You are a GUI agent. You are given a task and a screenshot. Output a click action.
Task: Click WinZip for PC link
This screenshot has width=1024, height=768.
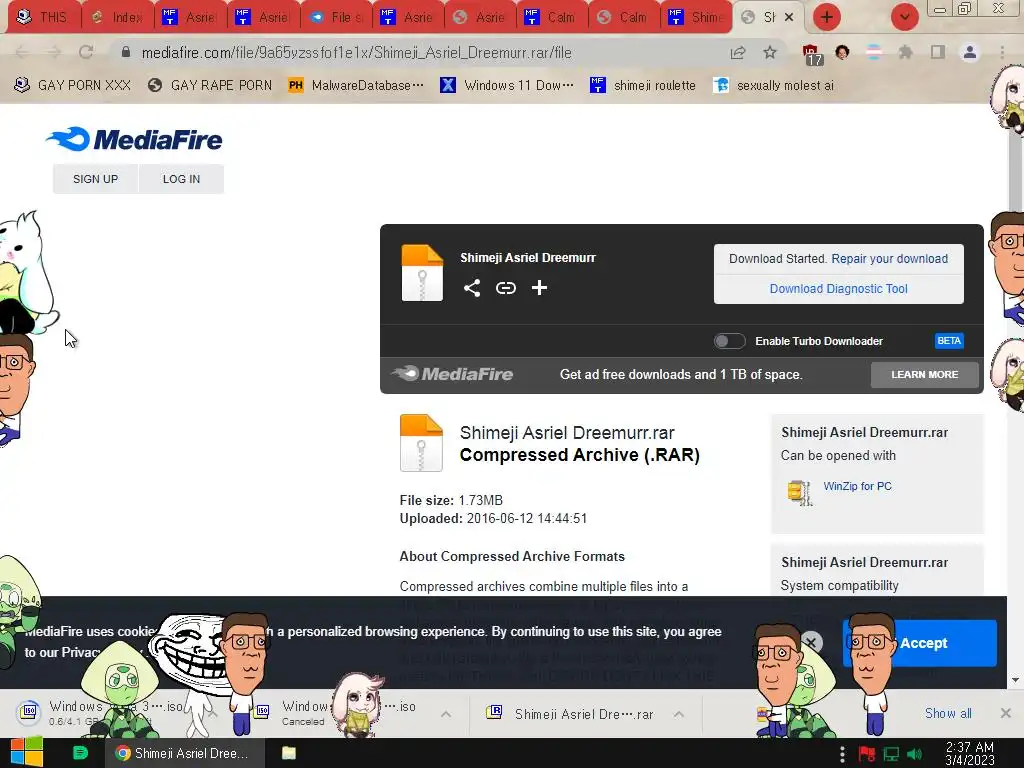857,486
